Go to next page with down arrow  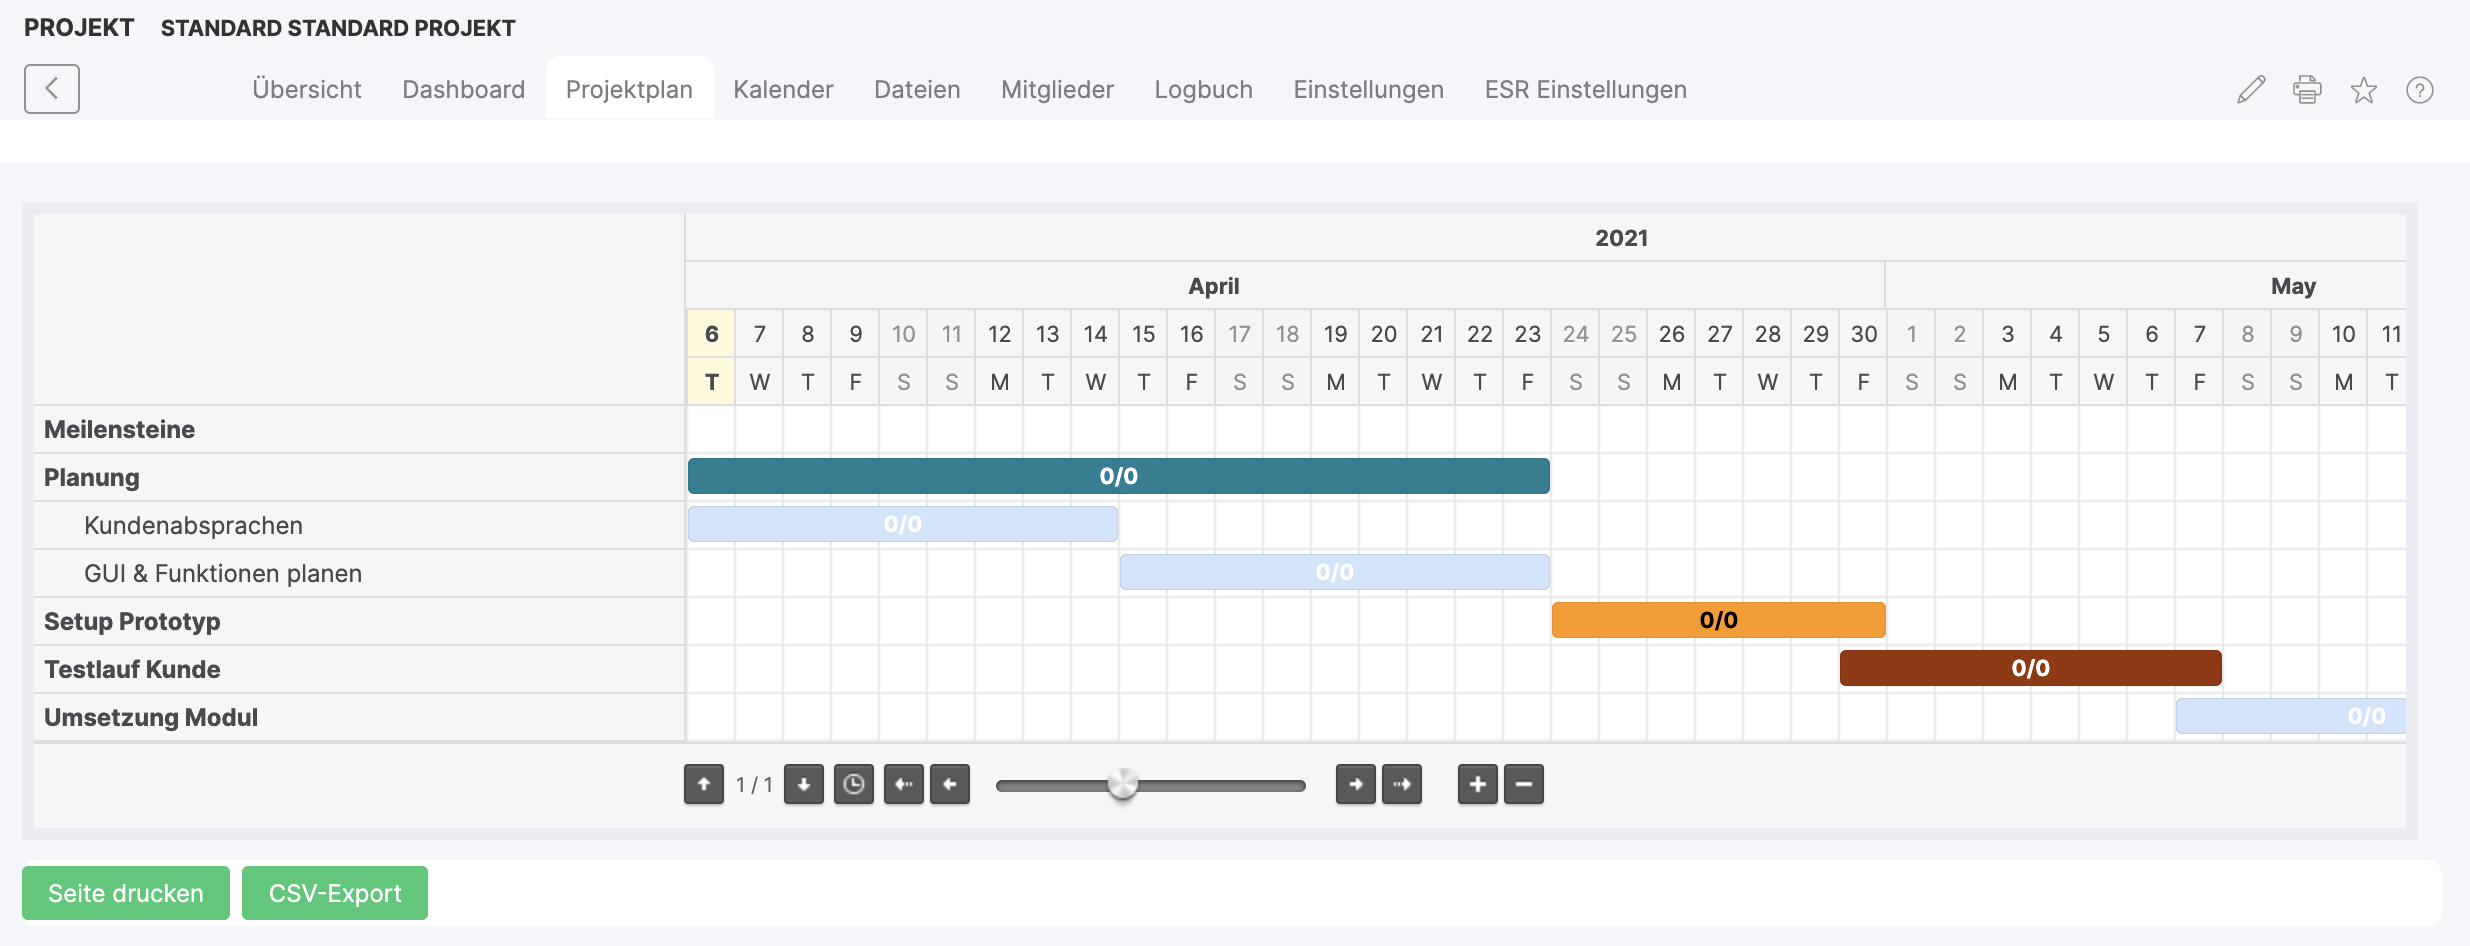click(x=803, y=784)
